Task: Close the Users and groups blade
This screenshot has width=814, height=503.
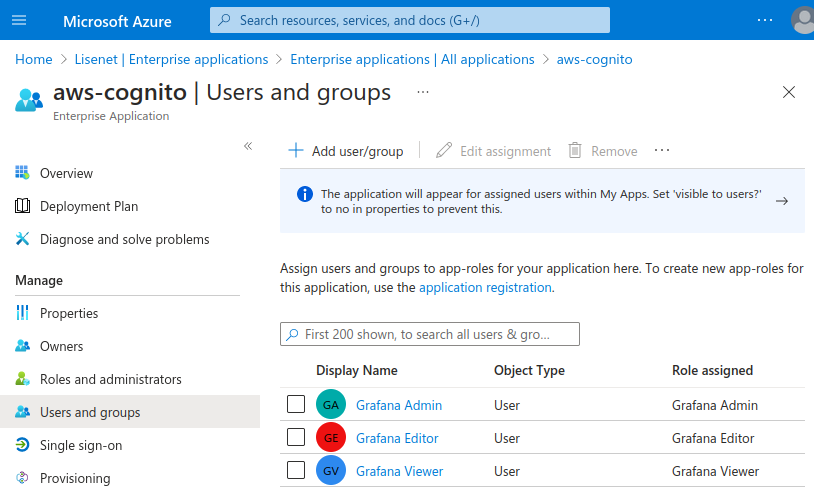Action: (789, 92)
